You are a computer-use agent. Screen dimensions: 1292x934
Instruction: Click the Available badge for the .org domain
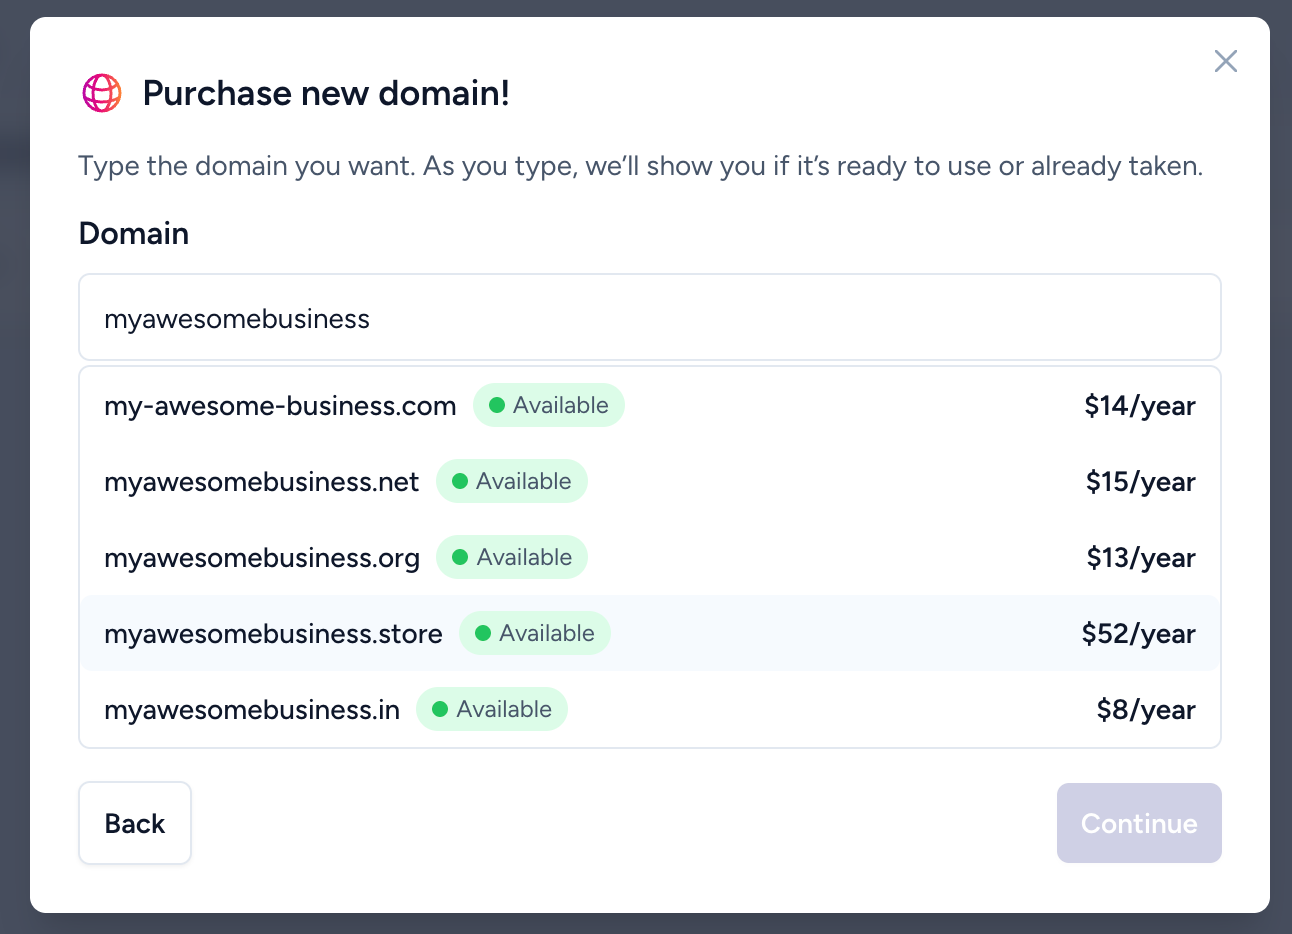tap(512, 558)
